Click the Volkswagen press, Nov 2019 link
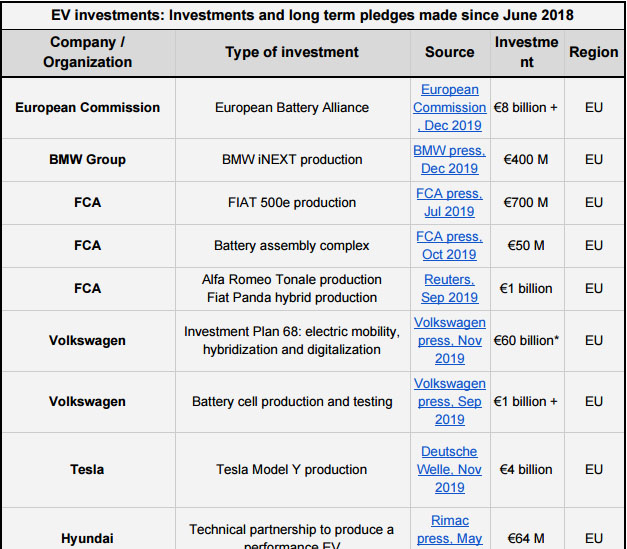 pyautogui.click(x=449, y=340)
